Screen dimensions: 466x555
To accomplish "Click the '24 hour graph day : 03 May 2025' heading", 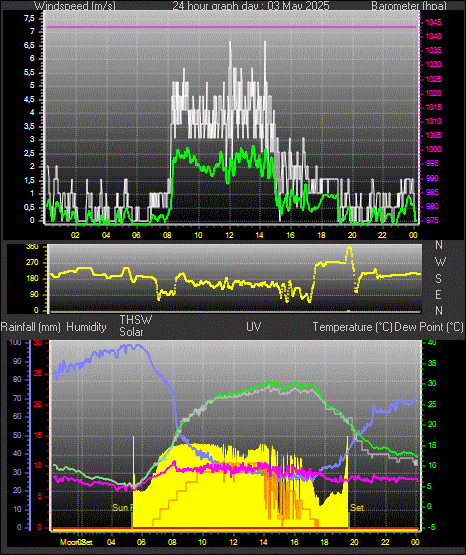I will (251, 5).
